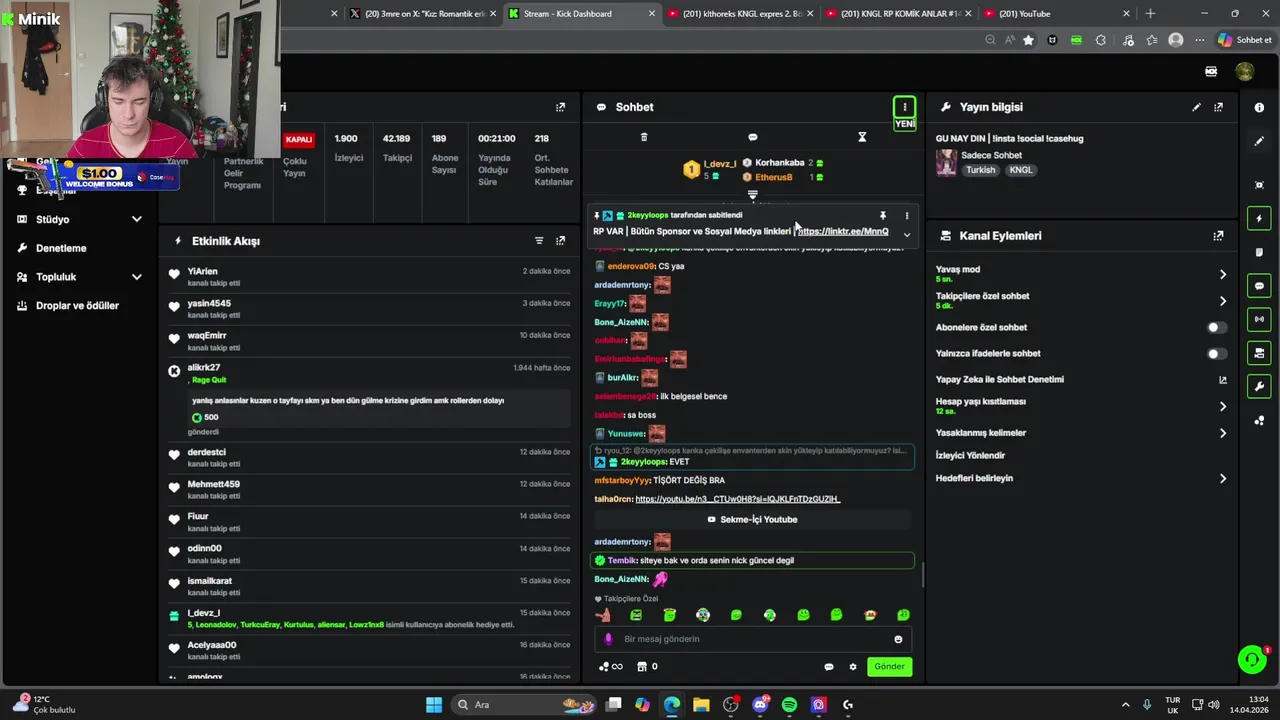This screenshot has height=720, width=1280.
Task: Click the speech bubble icon in chat toolbar
Action: (753, 137)
